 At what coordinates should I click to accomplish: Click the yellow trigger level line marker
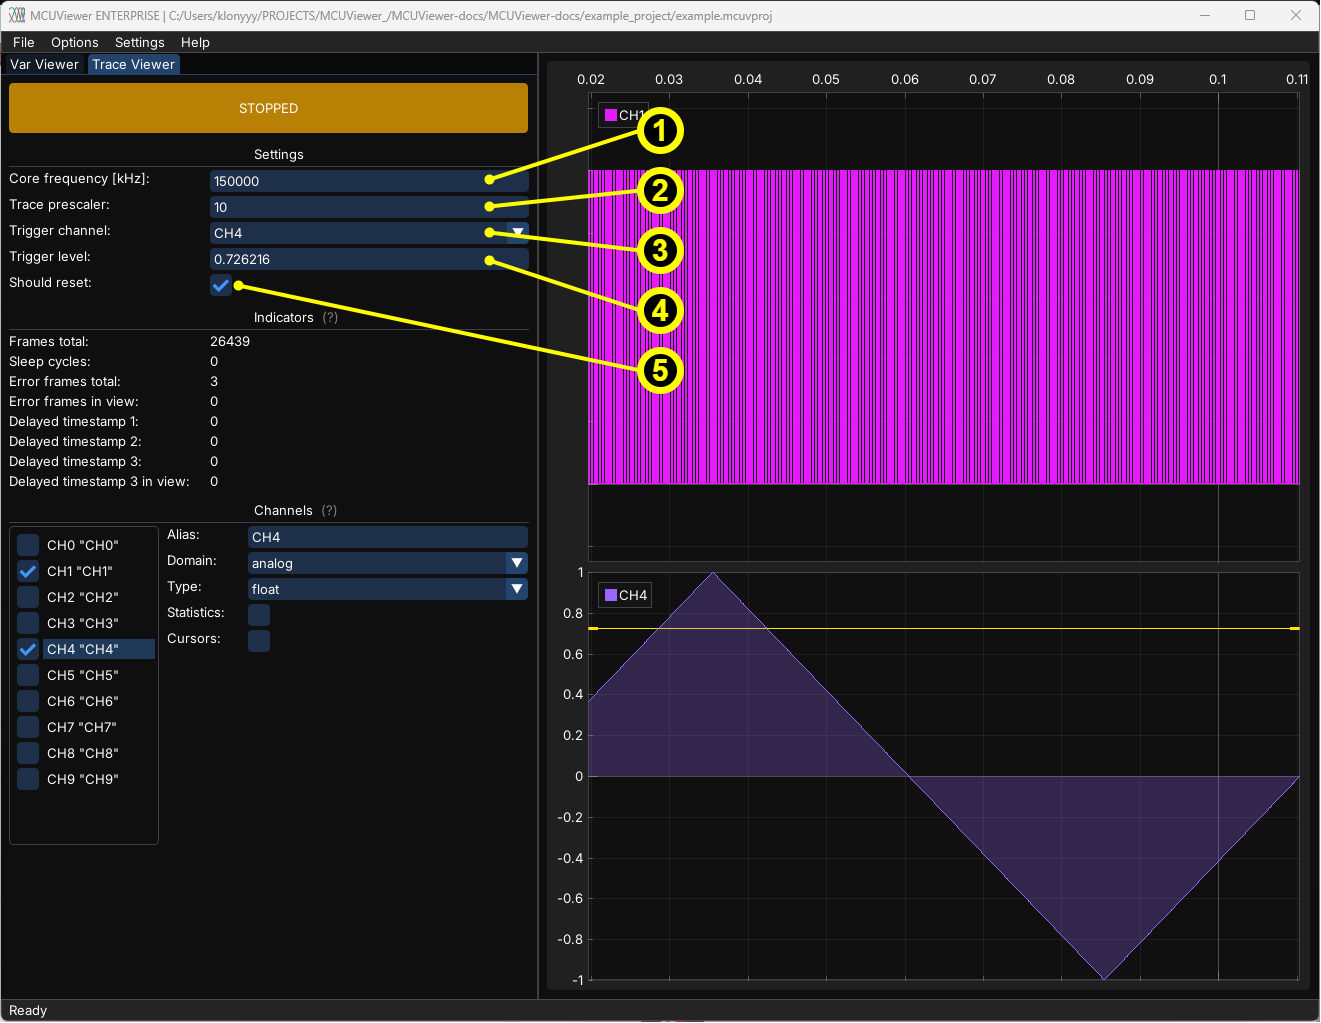point(1294,628)
